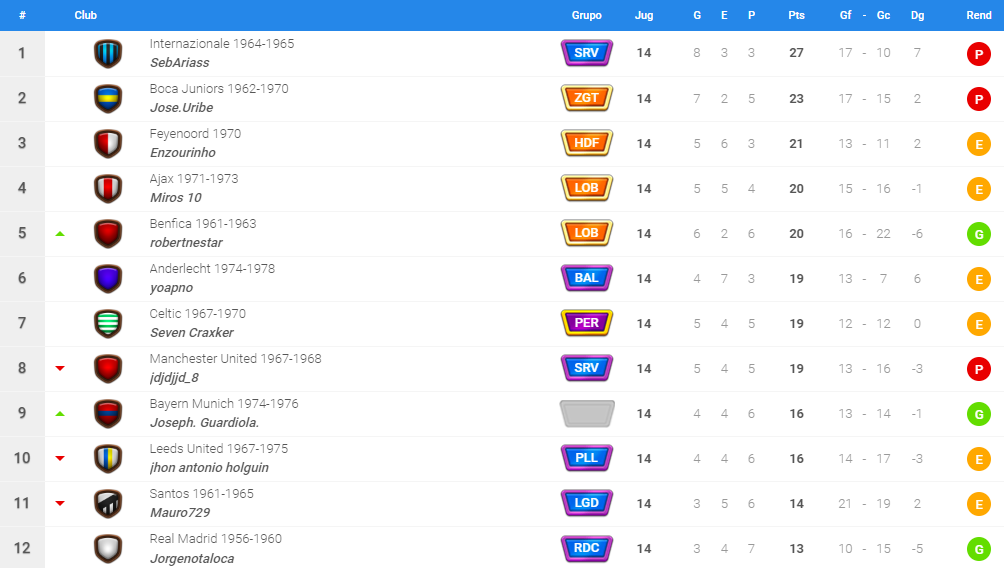1004x568 pixels.
Task: Click the Internazionale 1964-1965 club shield icon
Action: pos(108,54)
